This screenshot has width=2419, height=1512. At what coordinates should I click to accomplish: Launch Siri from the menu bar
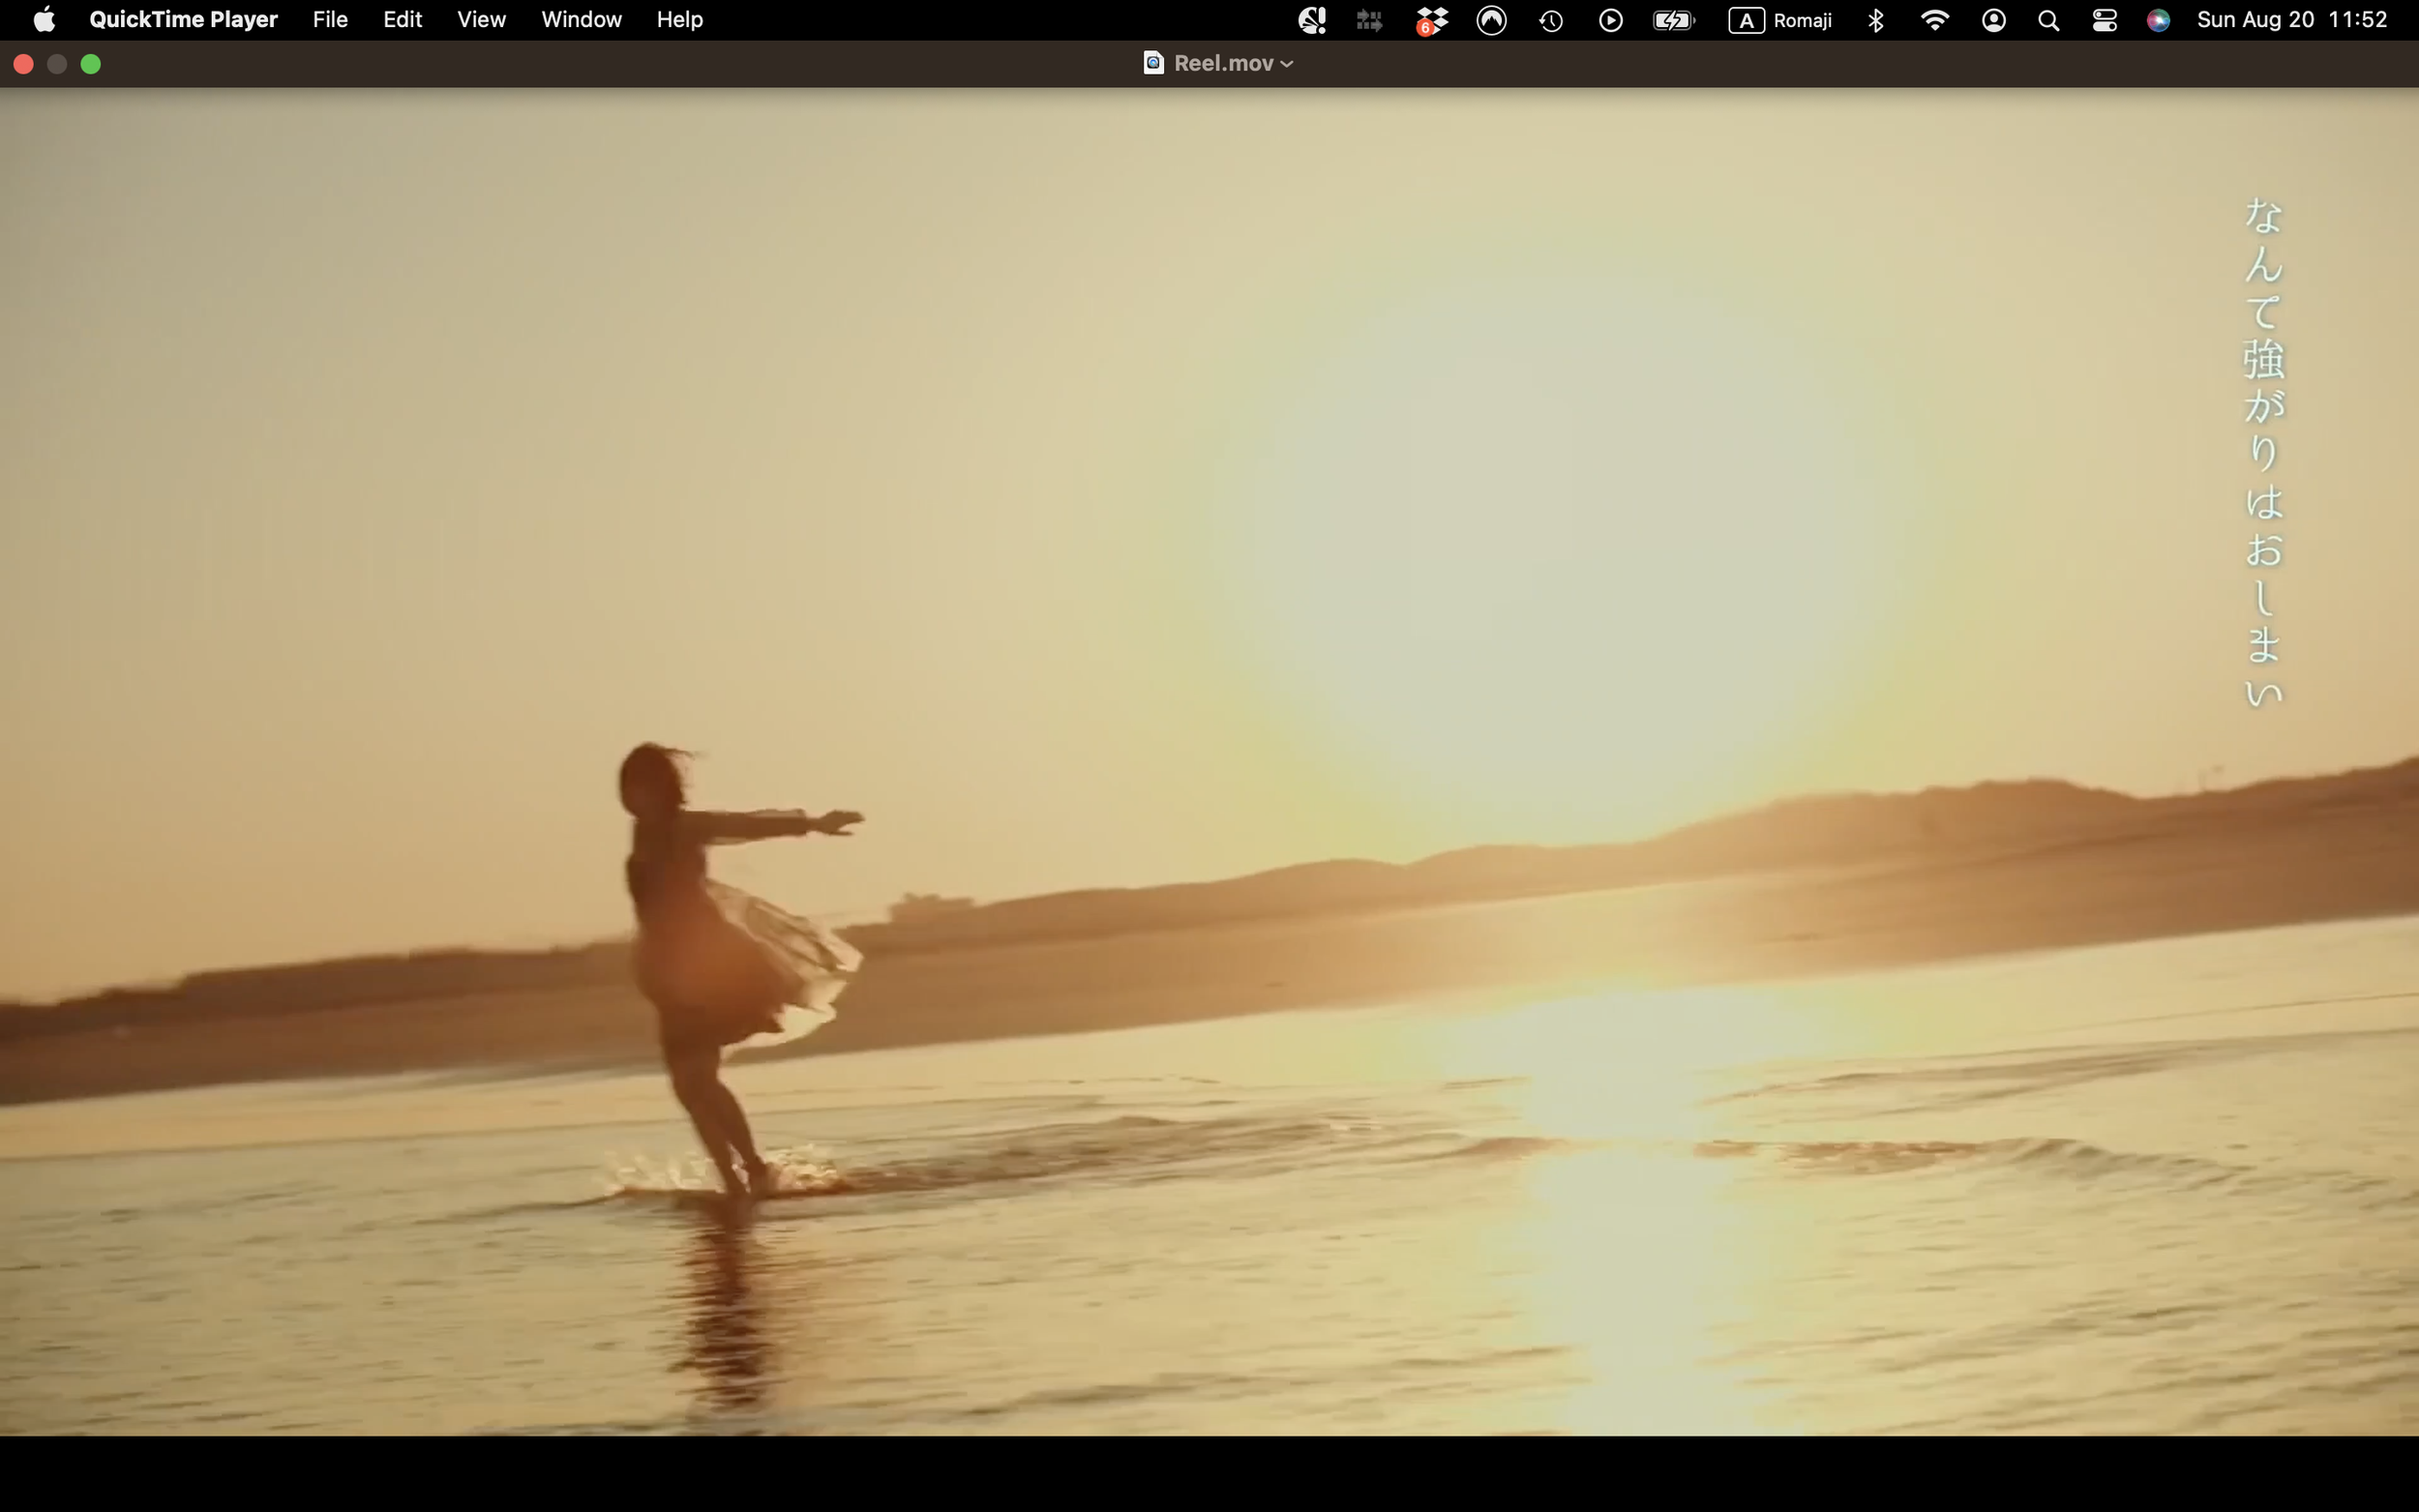pyautogui.click(x=2158, y=20)
